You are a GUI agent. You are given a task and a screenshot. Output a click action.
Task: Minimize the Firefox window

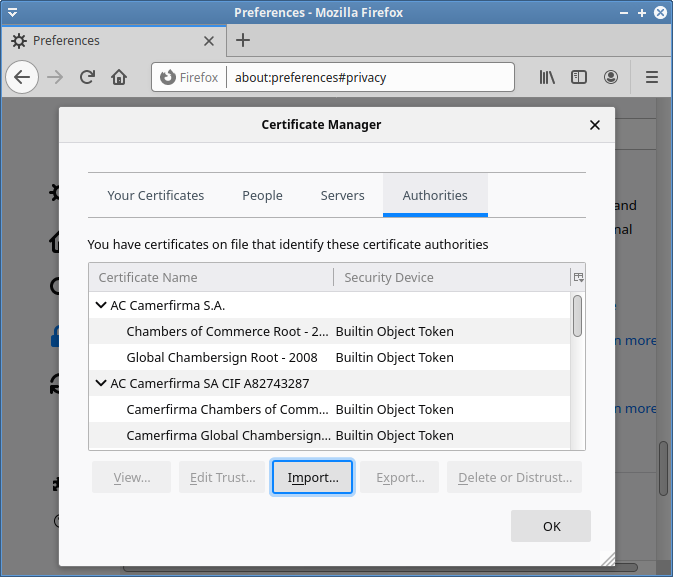coord(624,13)
